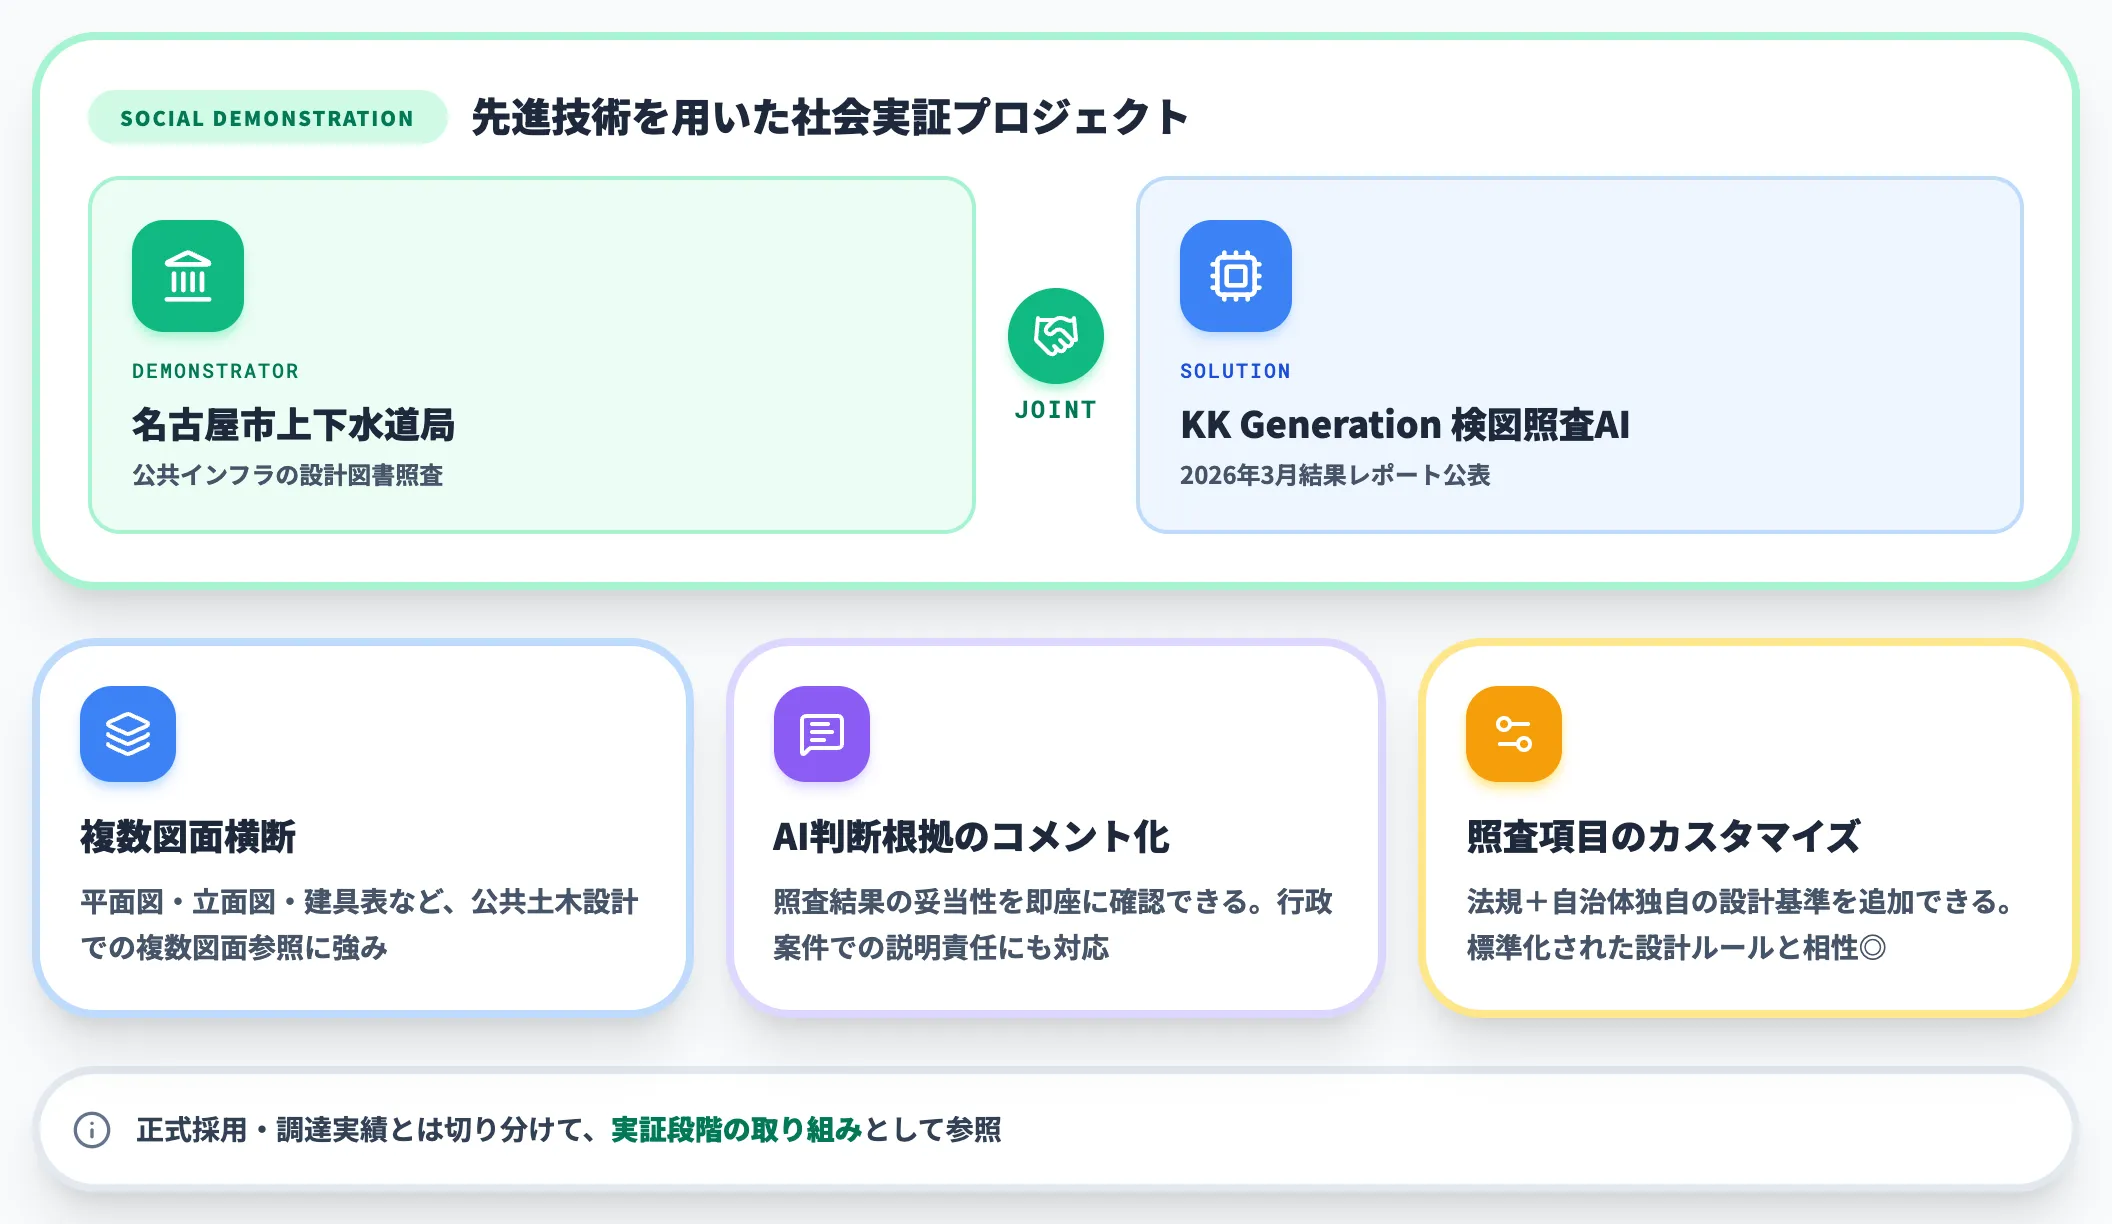Click the description starting 法規＋自治体独自の設計基準

pos(1742,924)
